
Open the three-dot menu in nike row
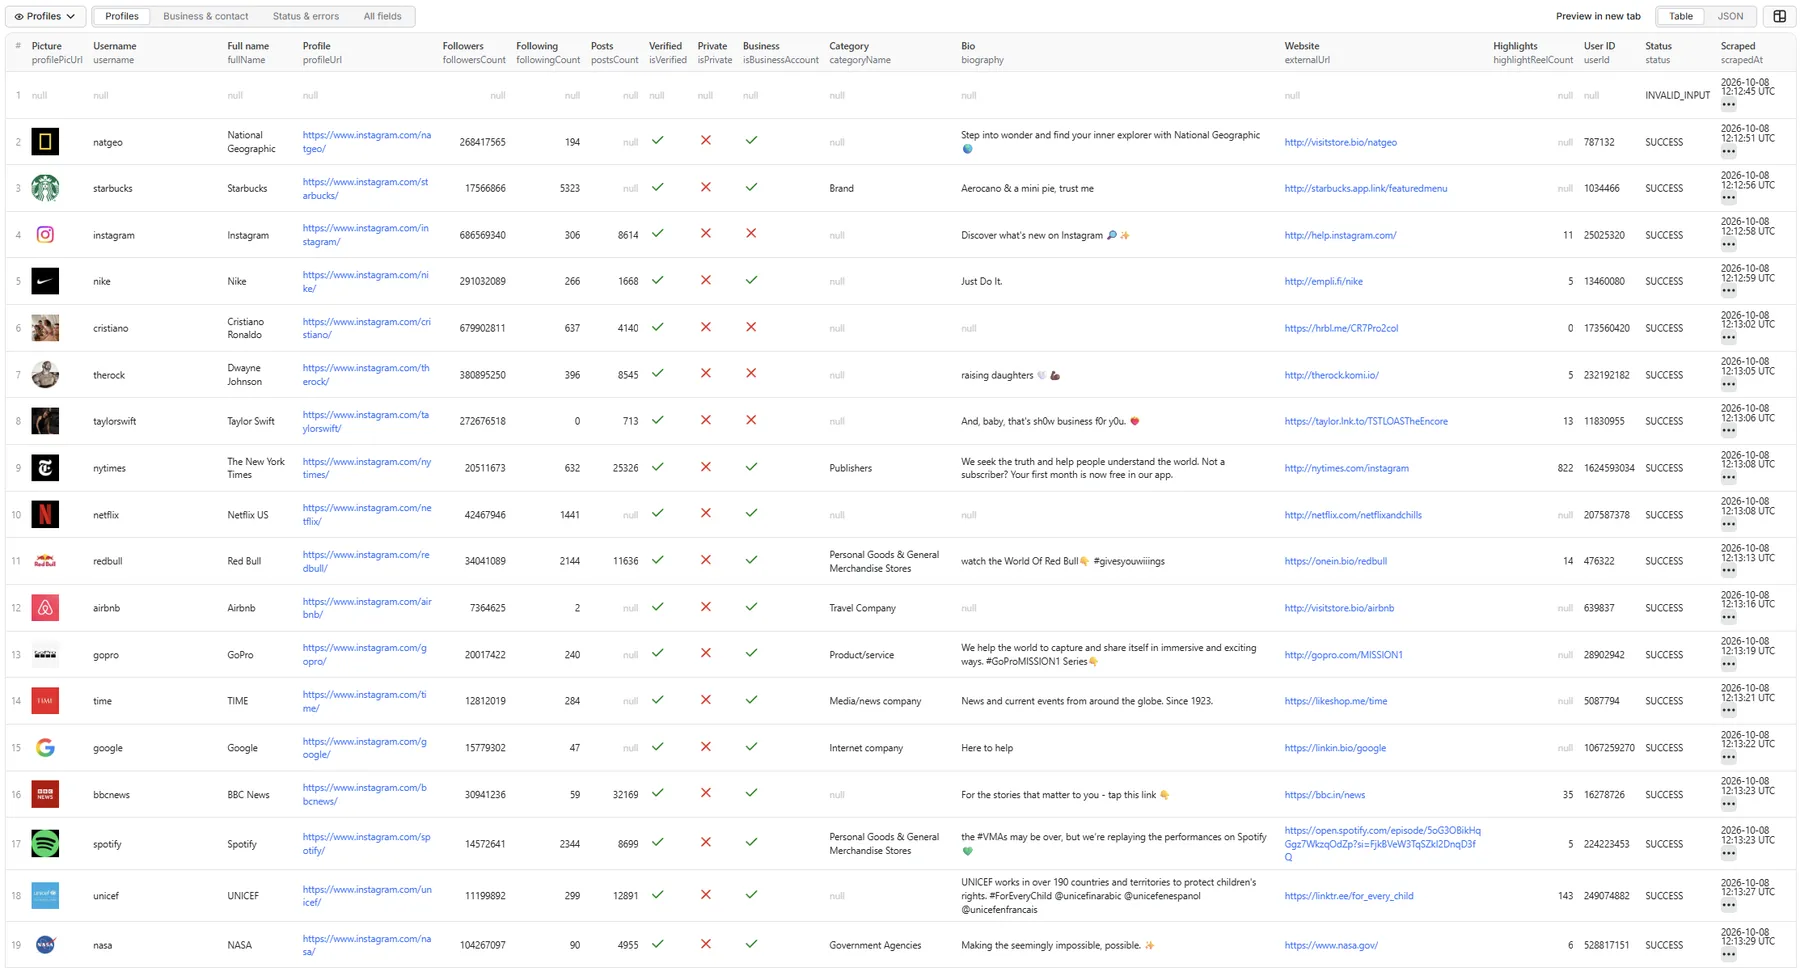[1728, 291]
